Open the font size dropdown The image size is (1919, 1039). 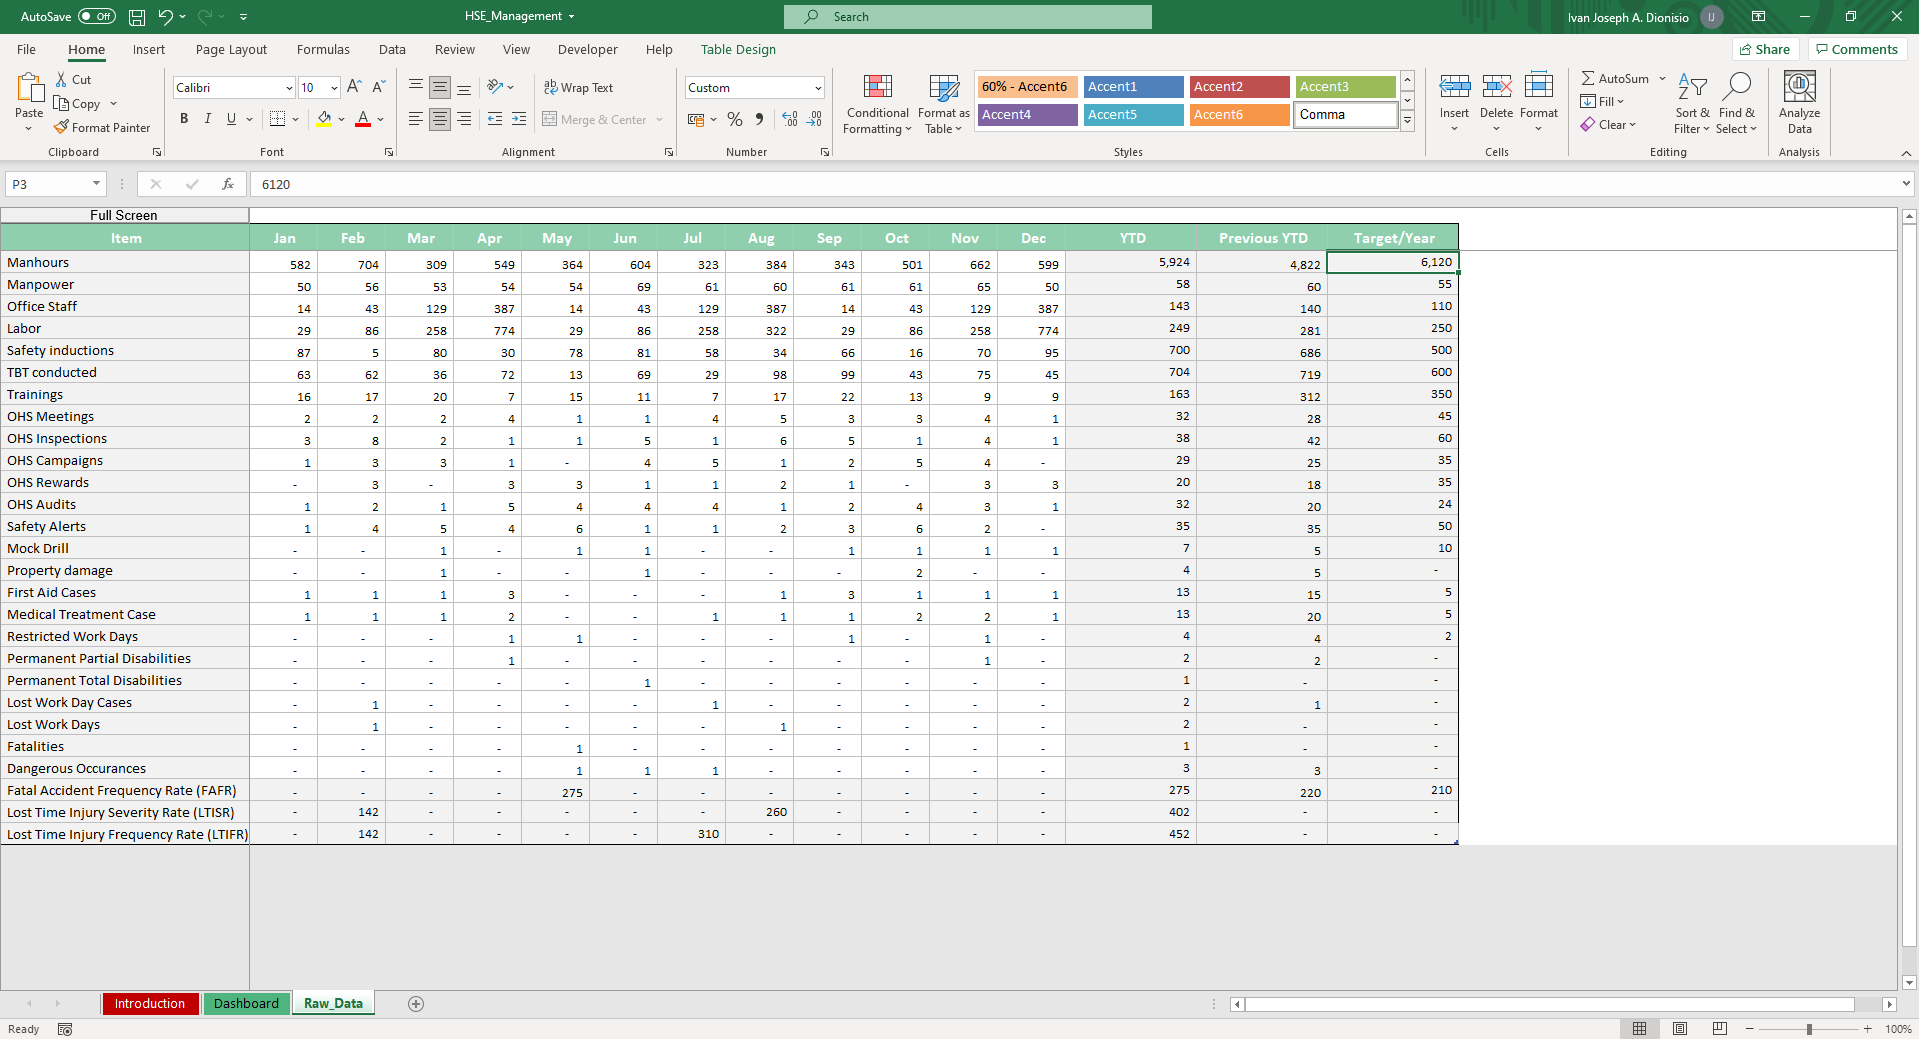point(334,87)
